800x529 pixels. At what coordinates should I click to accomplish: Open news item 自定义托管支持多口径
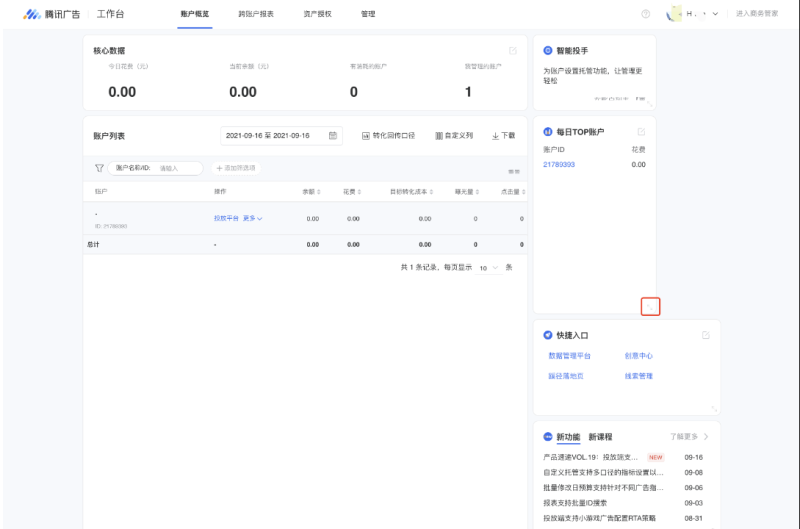coord(603,472)
